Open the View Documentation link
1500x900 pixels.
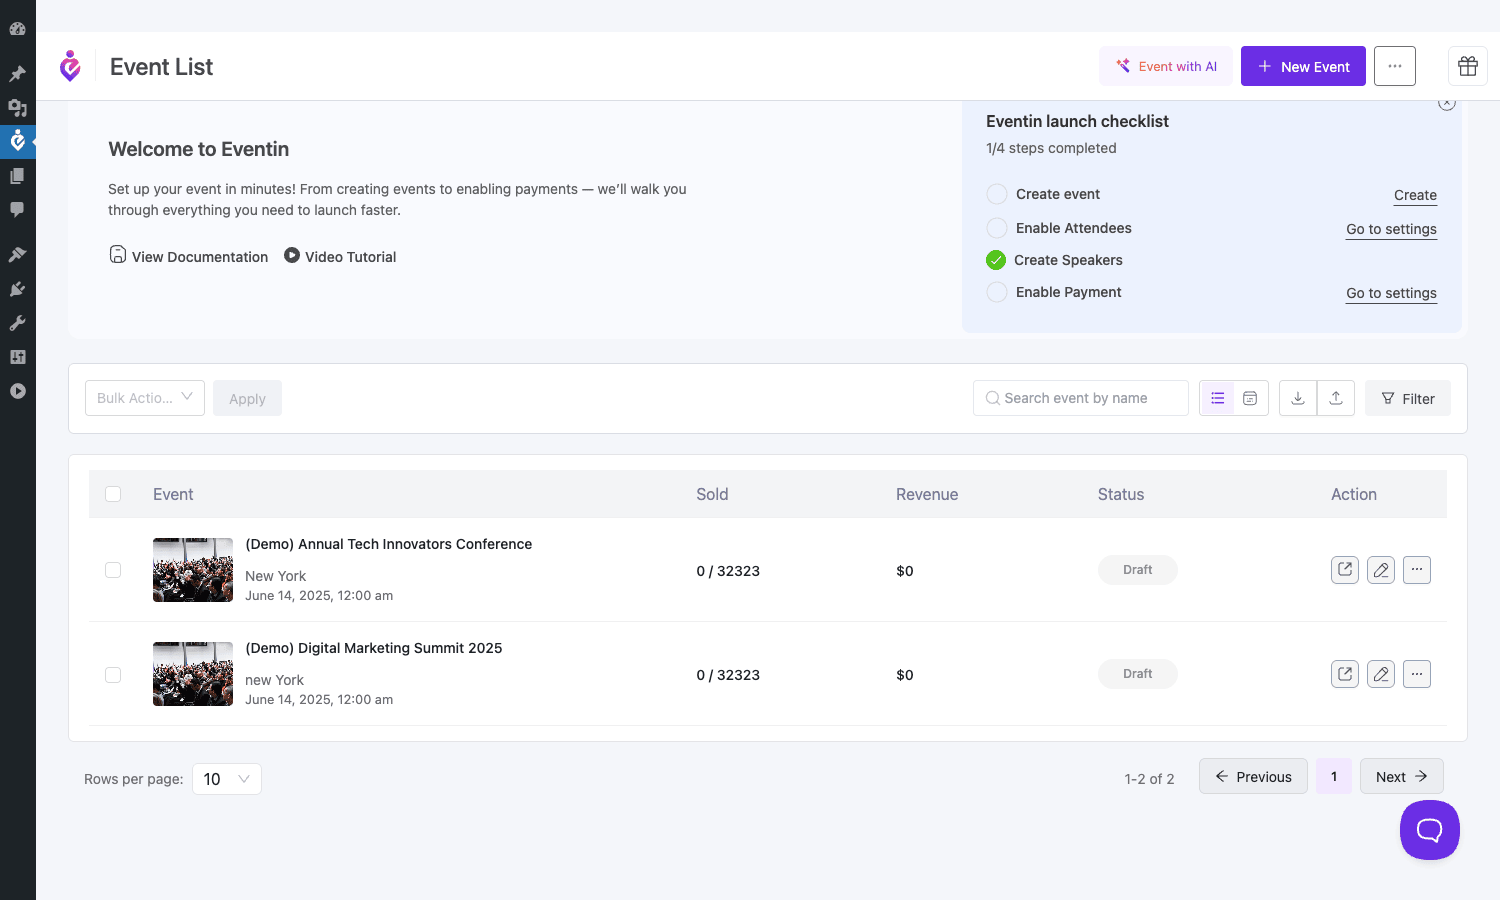pyautogui.click(x=189, y=256)
